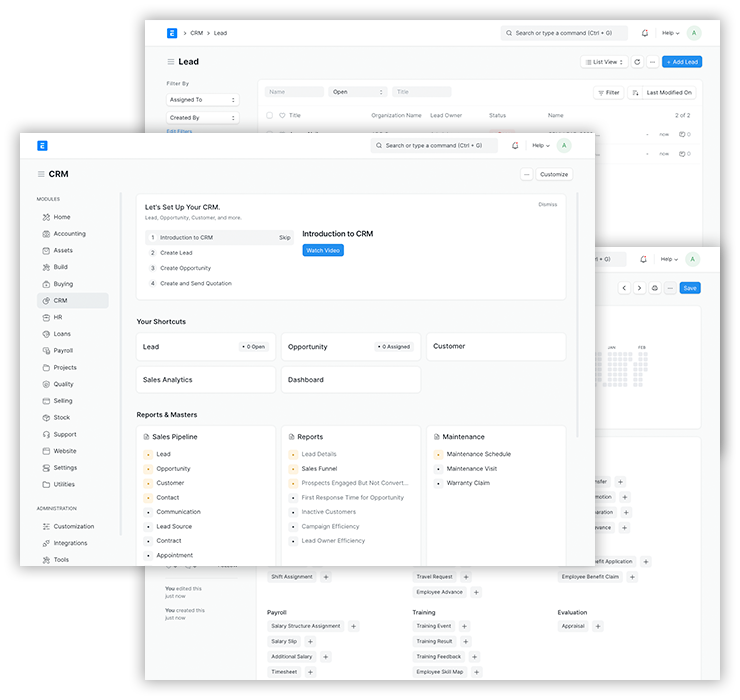The width and height of the screenshot is (740, 700).
Task: Tick the select-all checkbox in Lead list
Action: pos(269,115)
